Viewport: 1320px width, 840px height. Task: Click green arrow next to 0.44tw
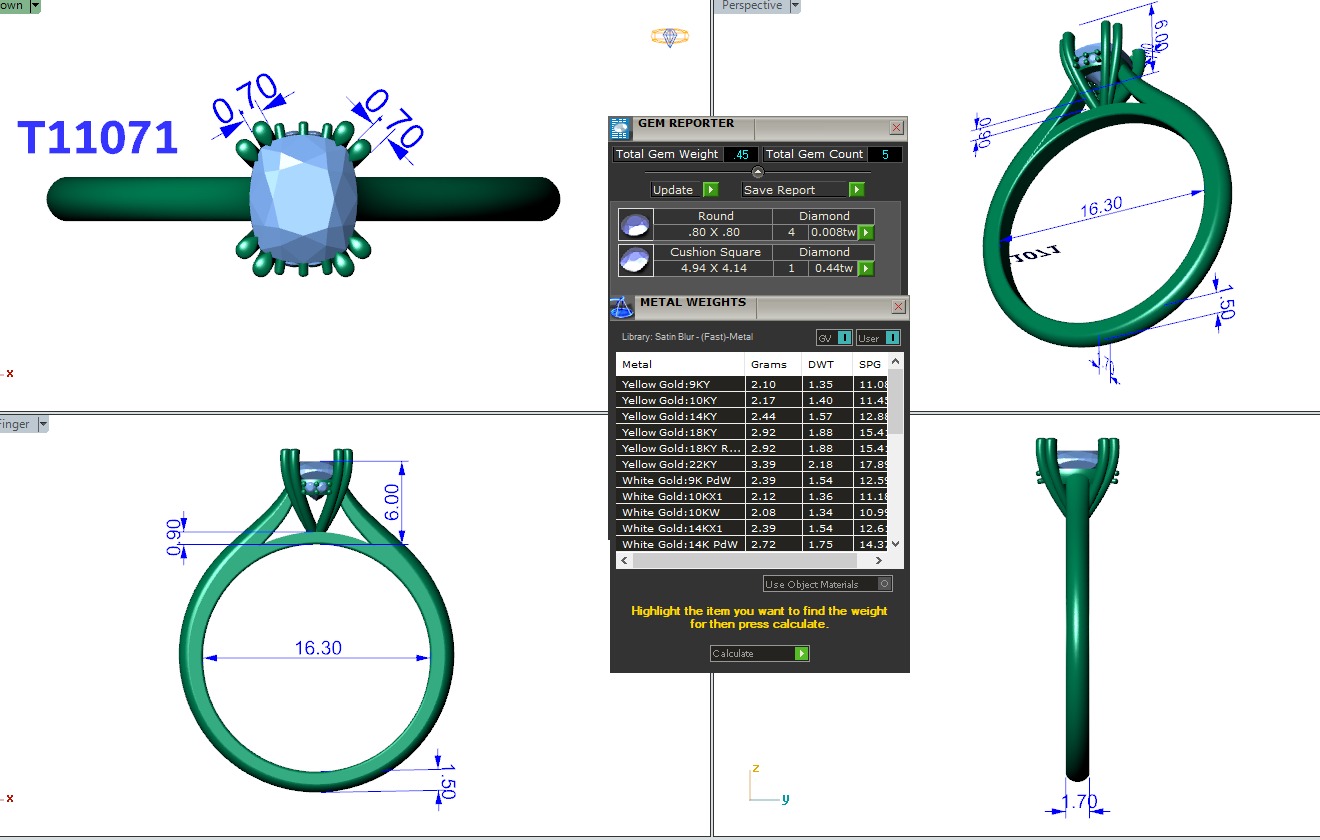coord(866,268)
